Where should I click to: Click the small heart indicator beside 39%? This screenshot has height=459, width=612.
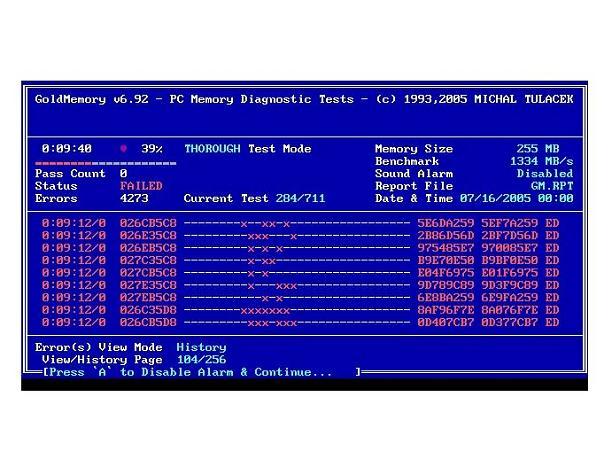click(123, 149)
